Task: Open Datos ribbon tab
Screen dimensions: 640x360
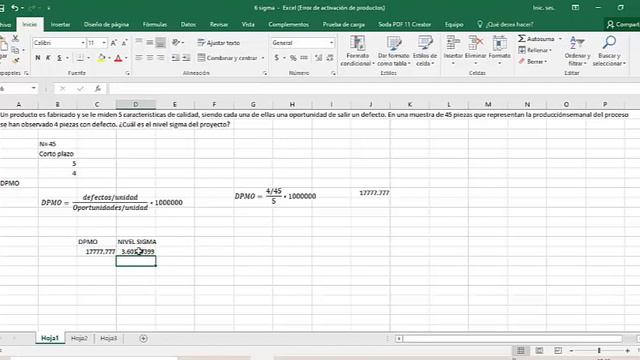Action: click(x=188, y=24)
